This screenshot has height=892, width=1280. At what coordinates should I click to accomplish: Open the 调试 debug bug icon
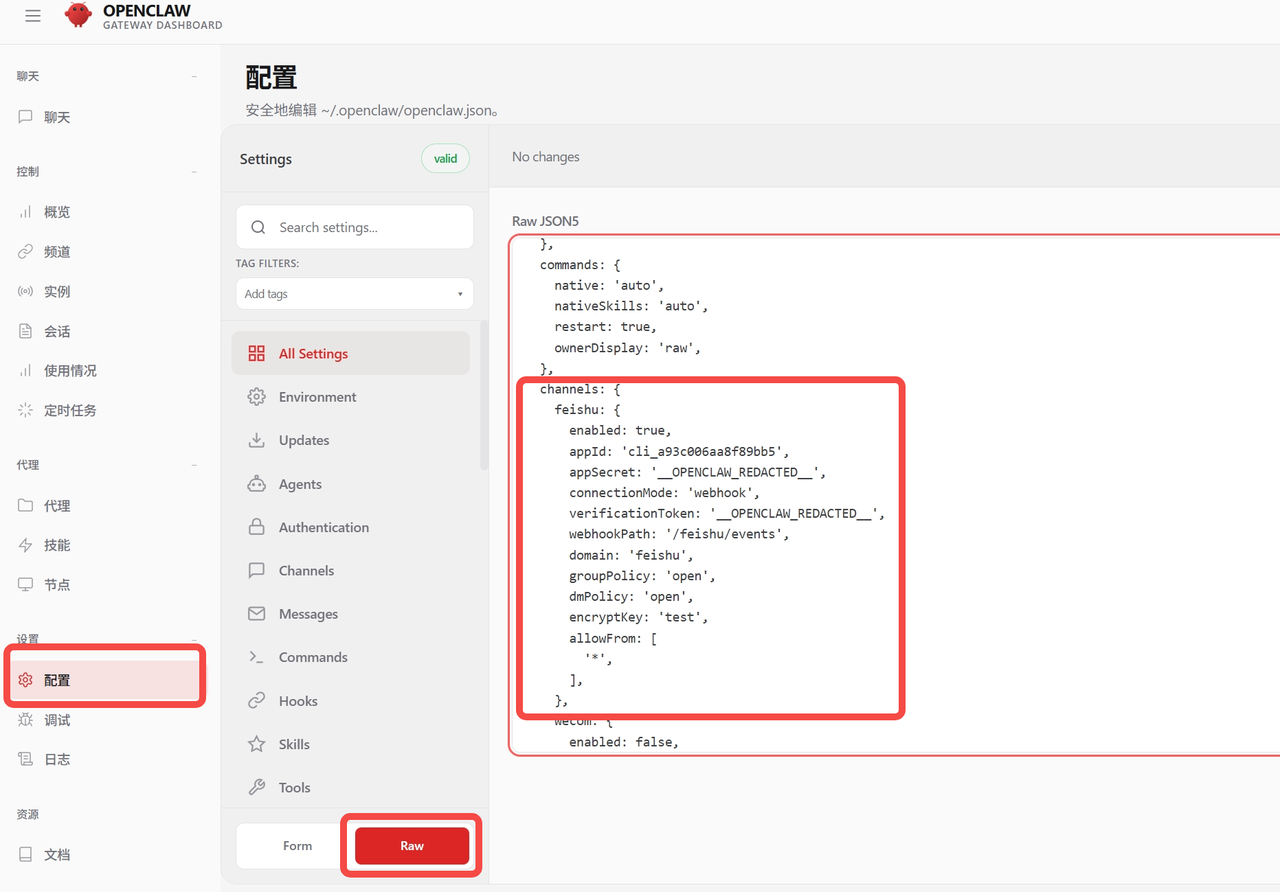click(x=26, y=720)
